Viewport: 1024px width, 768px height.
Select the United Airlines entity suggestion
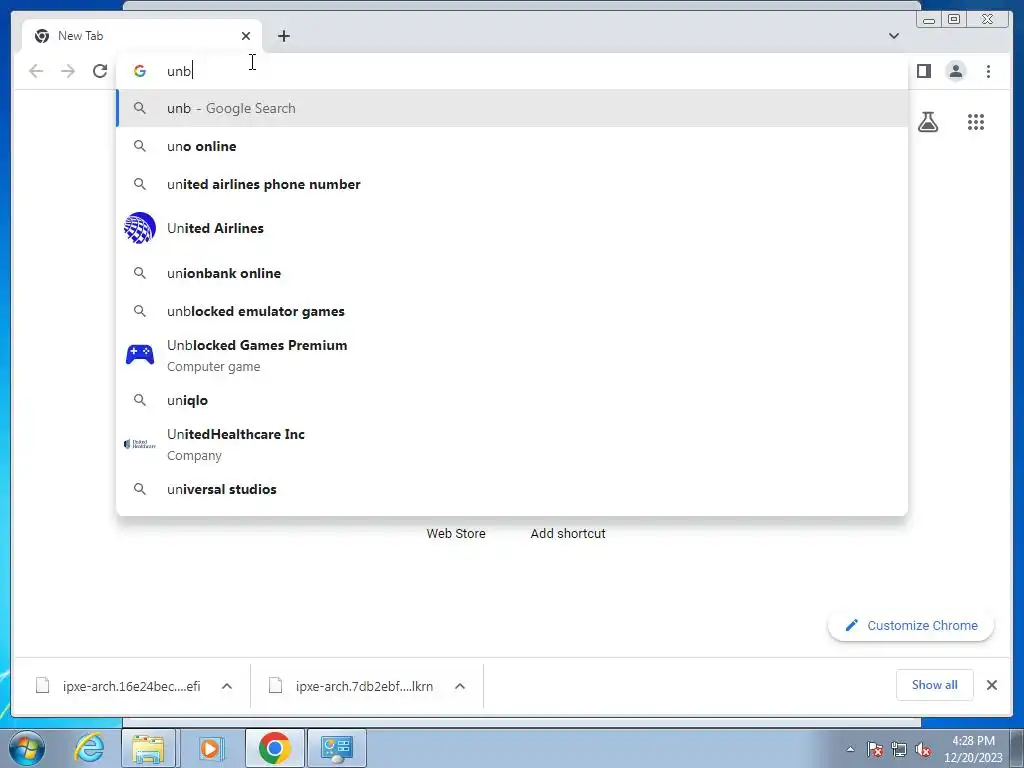(512, 228)
